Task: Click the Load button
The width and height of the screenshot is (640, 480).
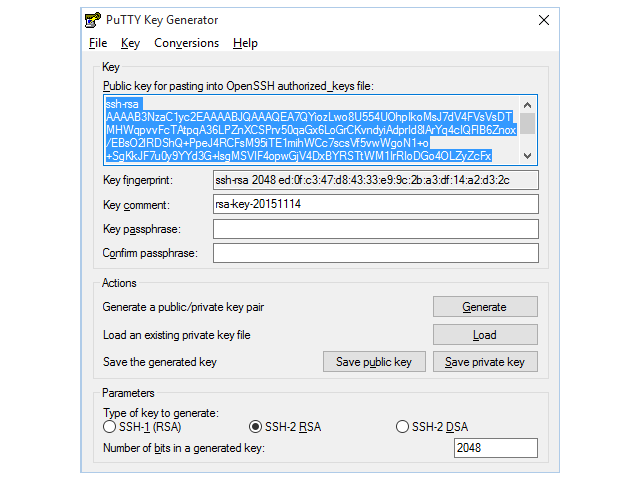Action: 485,335
